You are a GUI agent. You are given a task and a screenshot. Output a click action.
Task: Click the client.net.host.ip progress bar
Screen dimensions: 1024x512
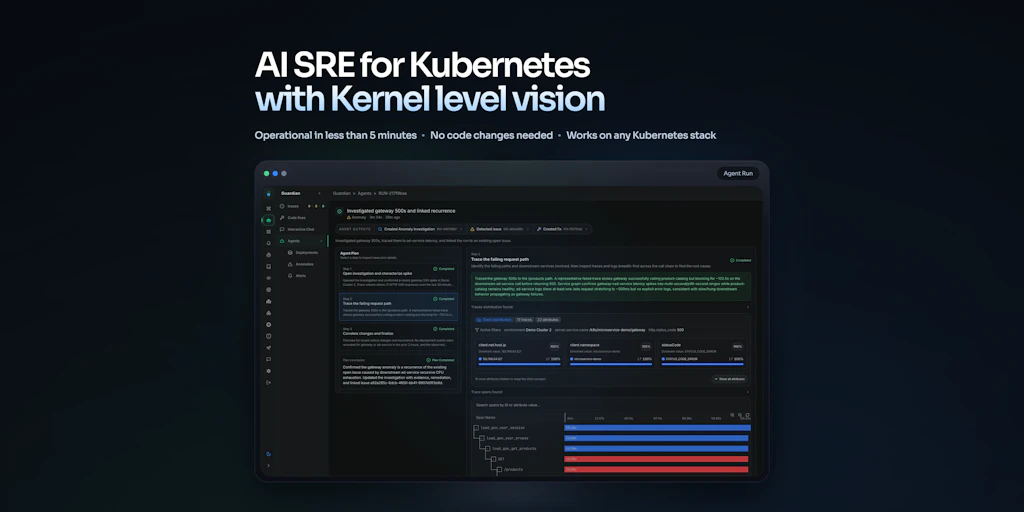coord(519,364)
